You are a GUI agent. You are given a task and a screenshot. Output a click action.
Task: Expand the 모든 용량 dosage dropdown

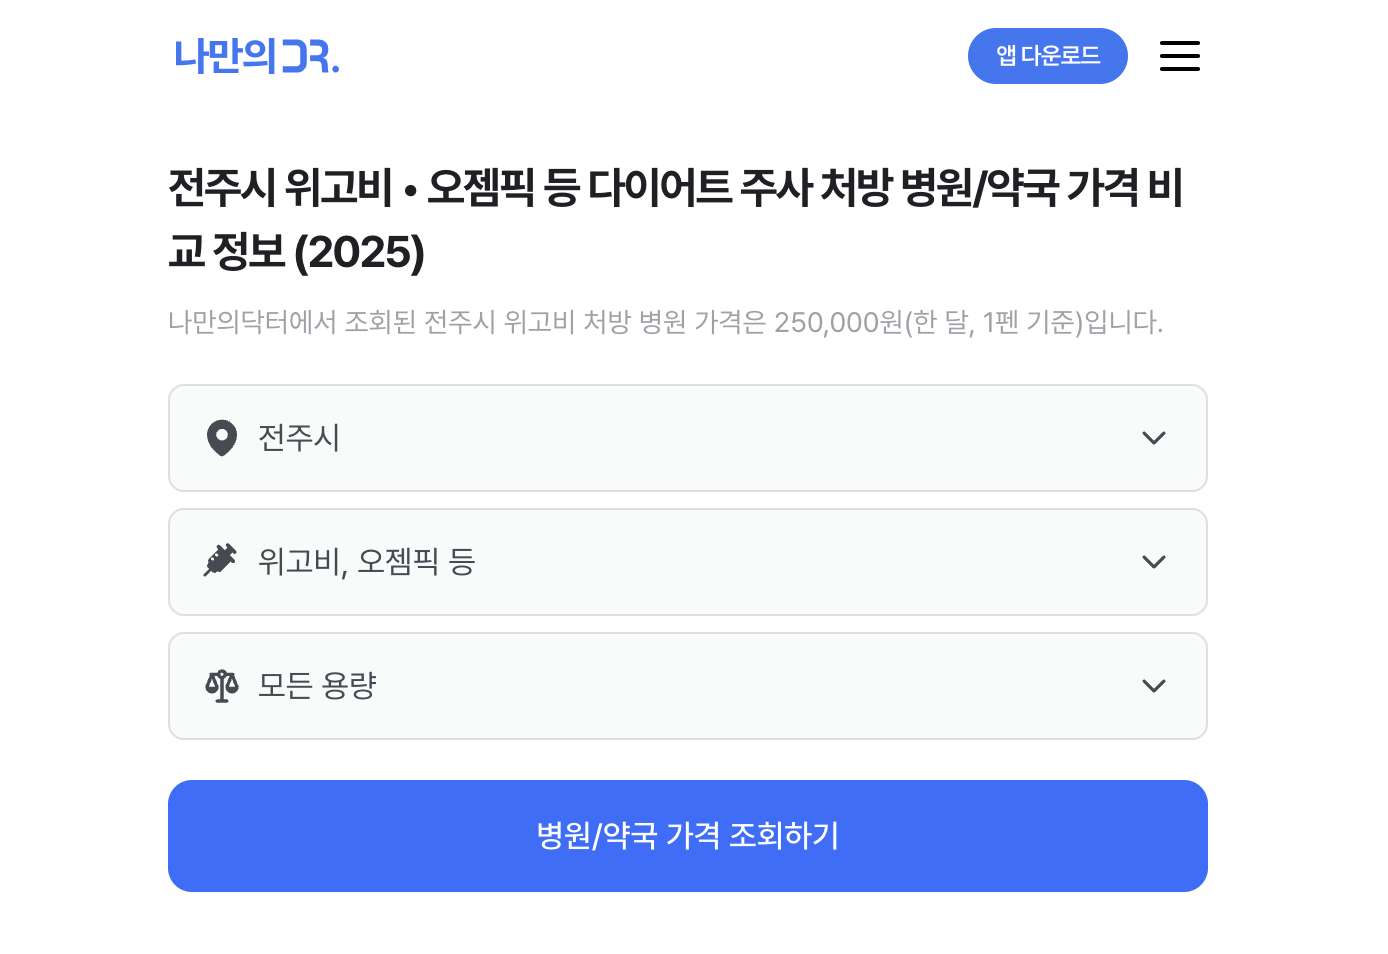click(x=688, y=686)
